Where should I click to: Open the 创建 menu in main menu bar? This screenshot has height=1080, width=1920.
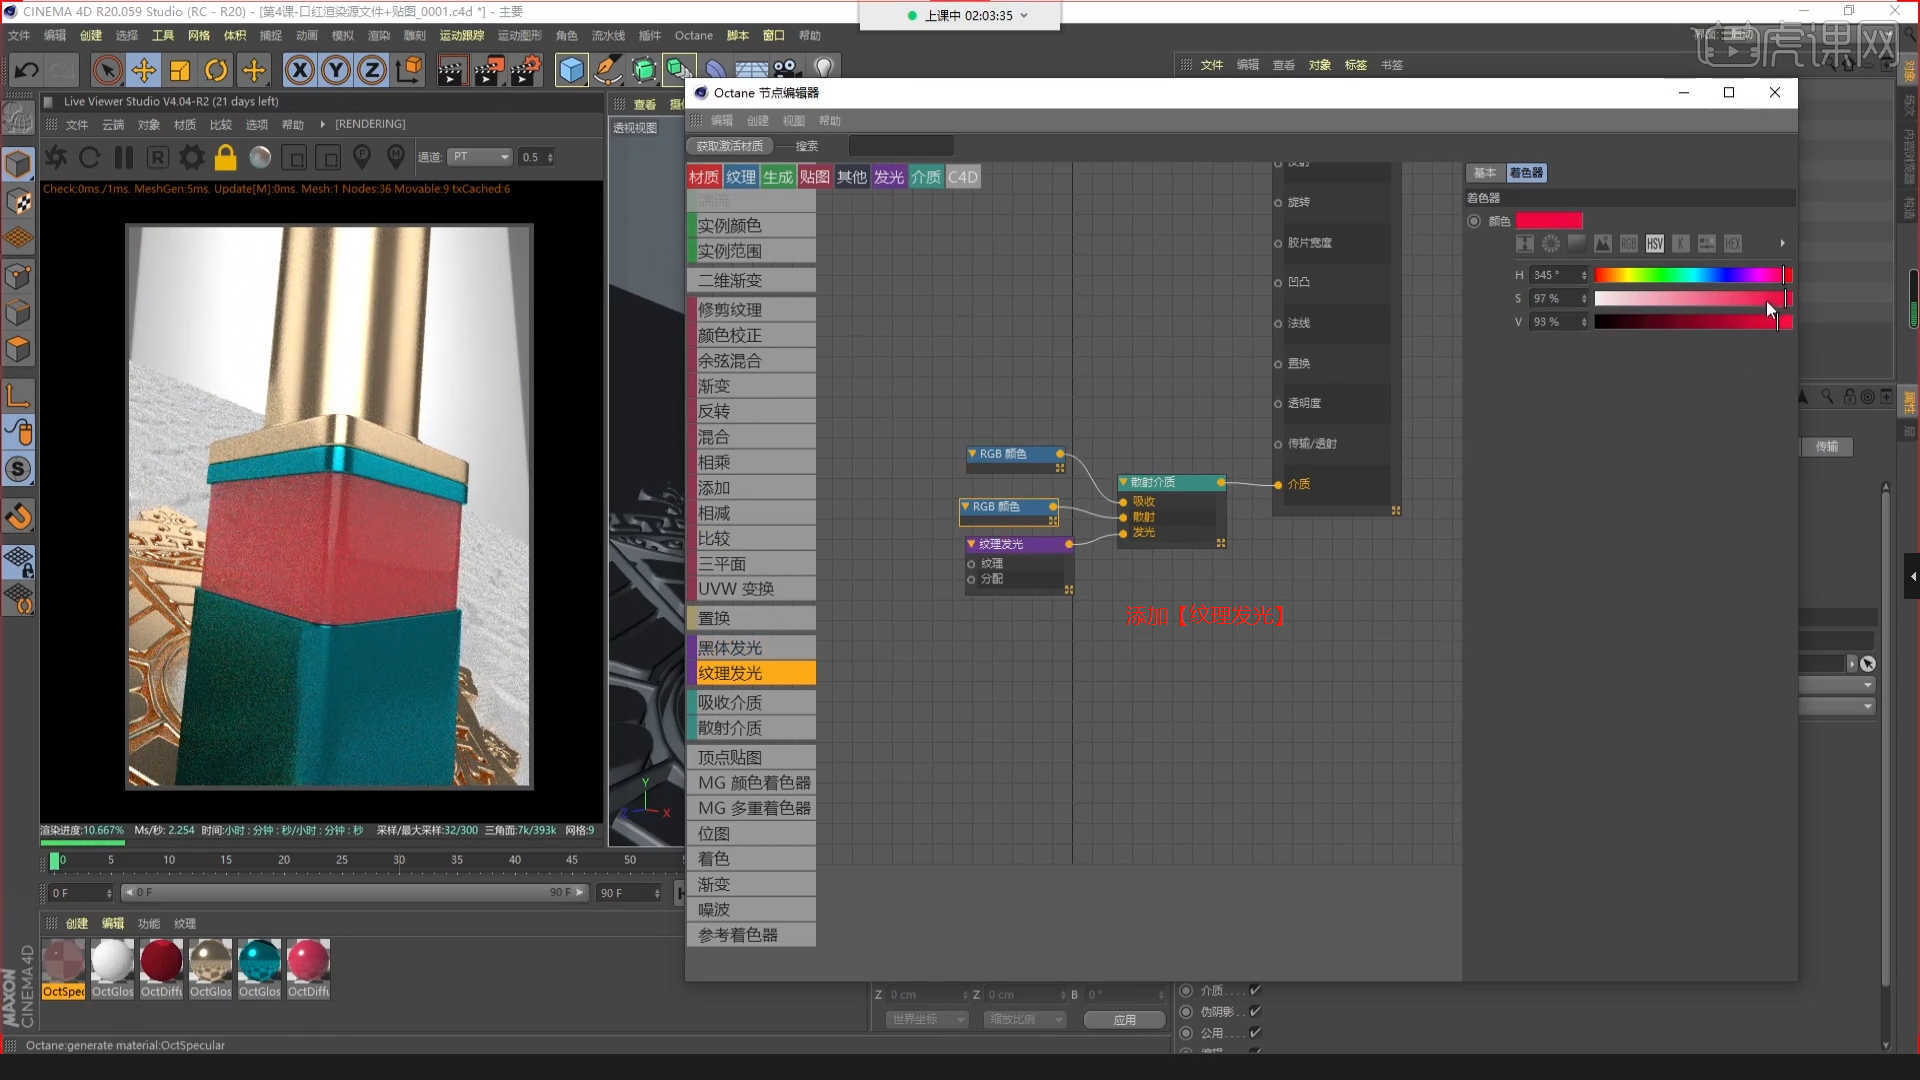click(x=91, y=35)
